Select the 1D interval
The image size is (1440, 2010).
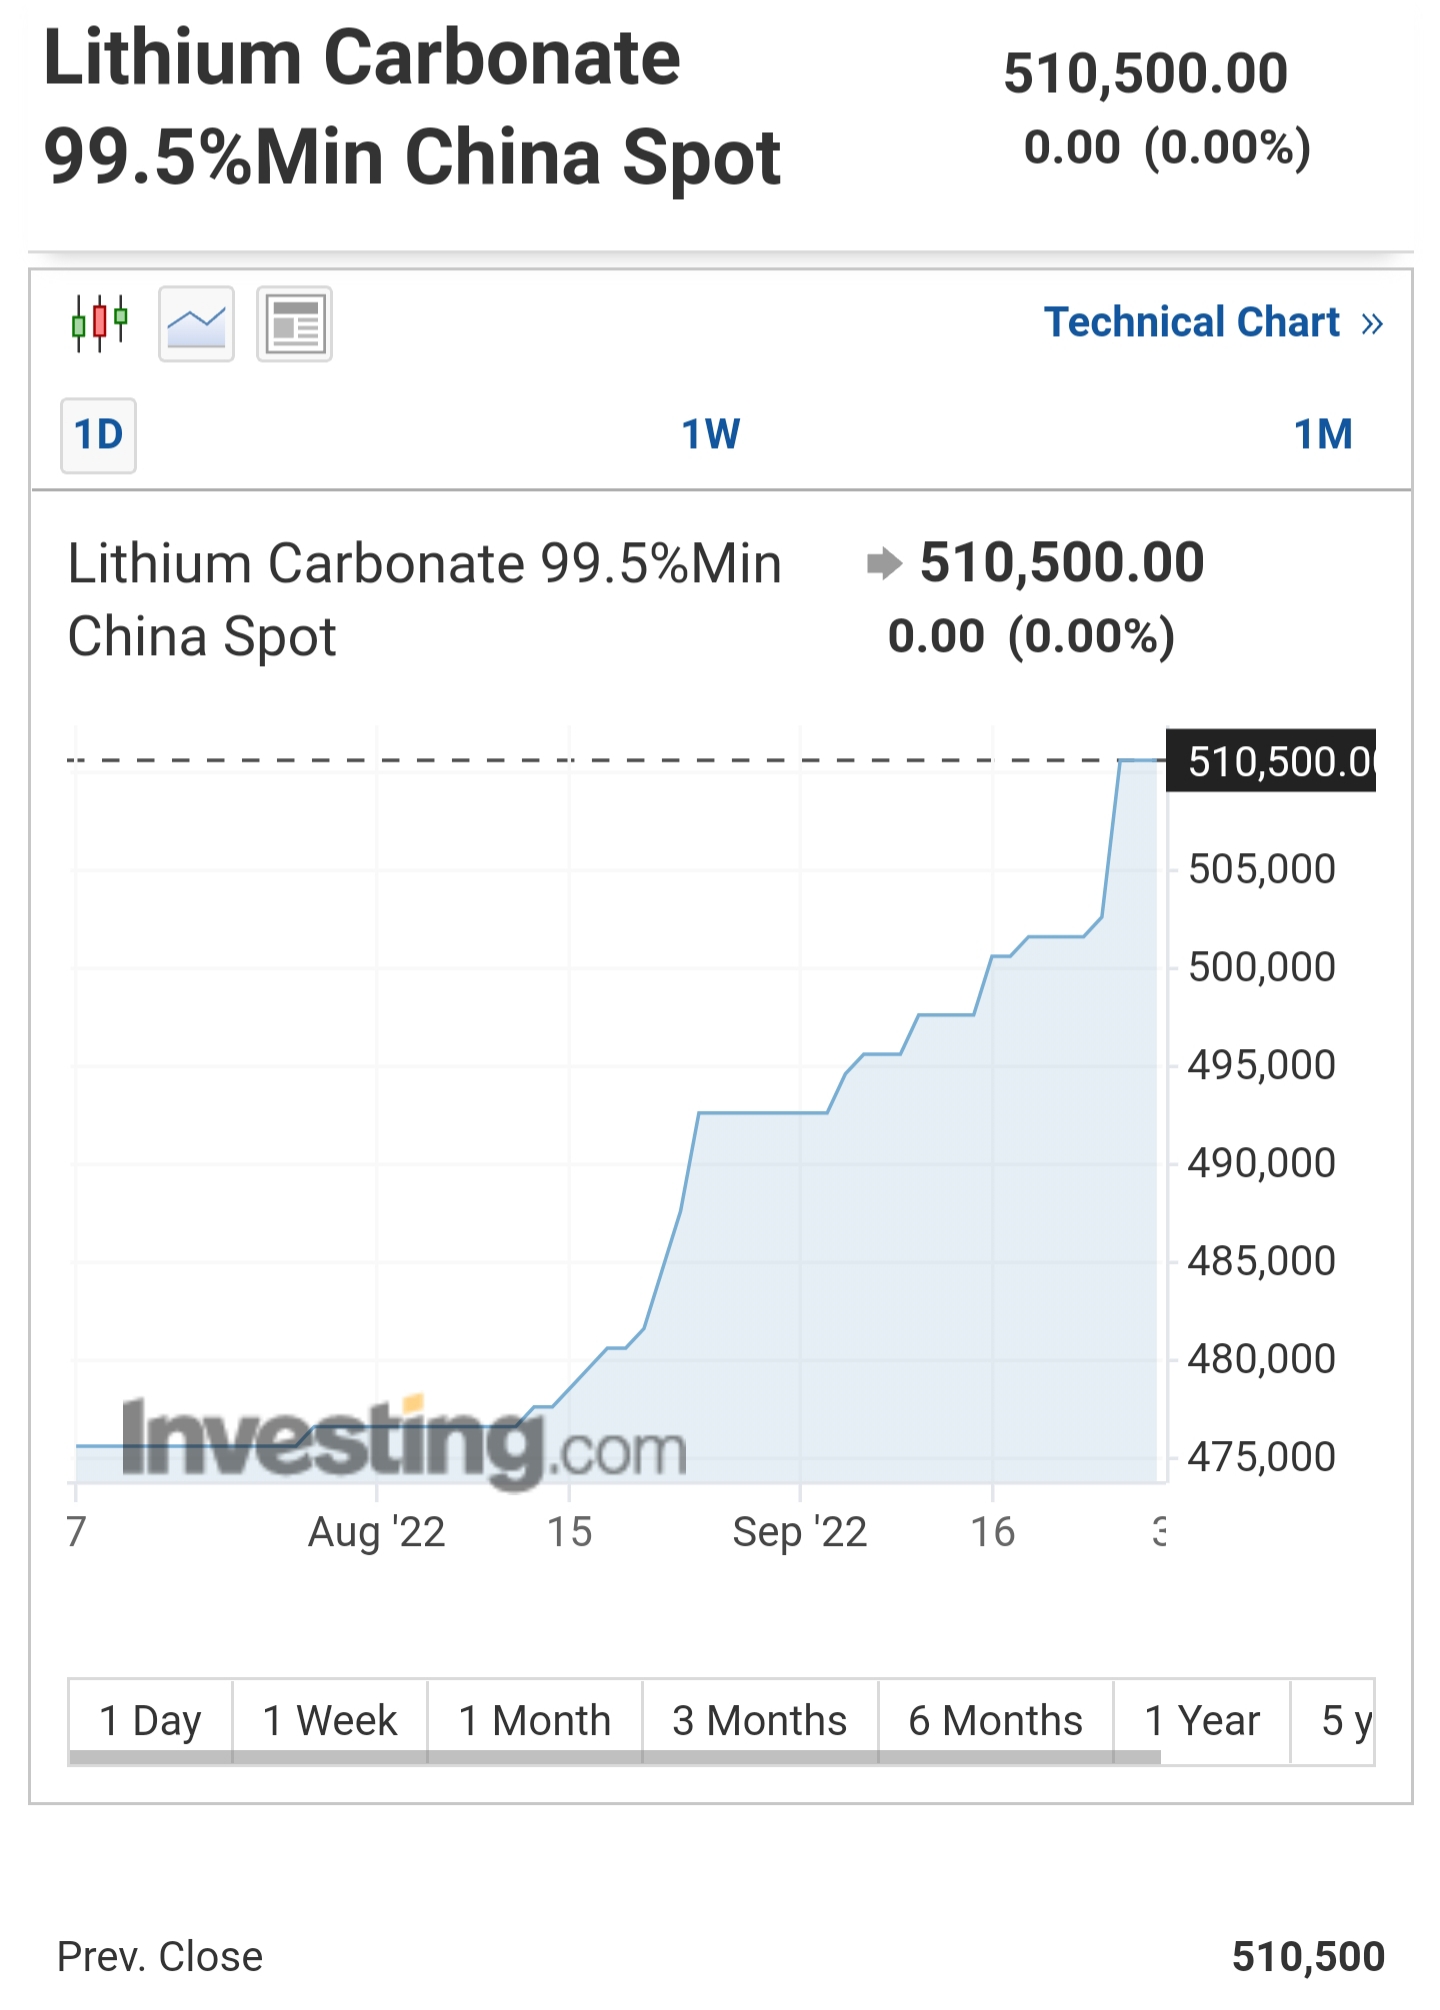(x=98, y=435)
